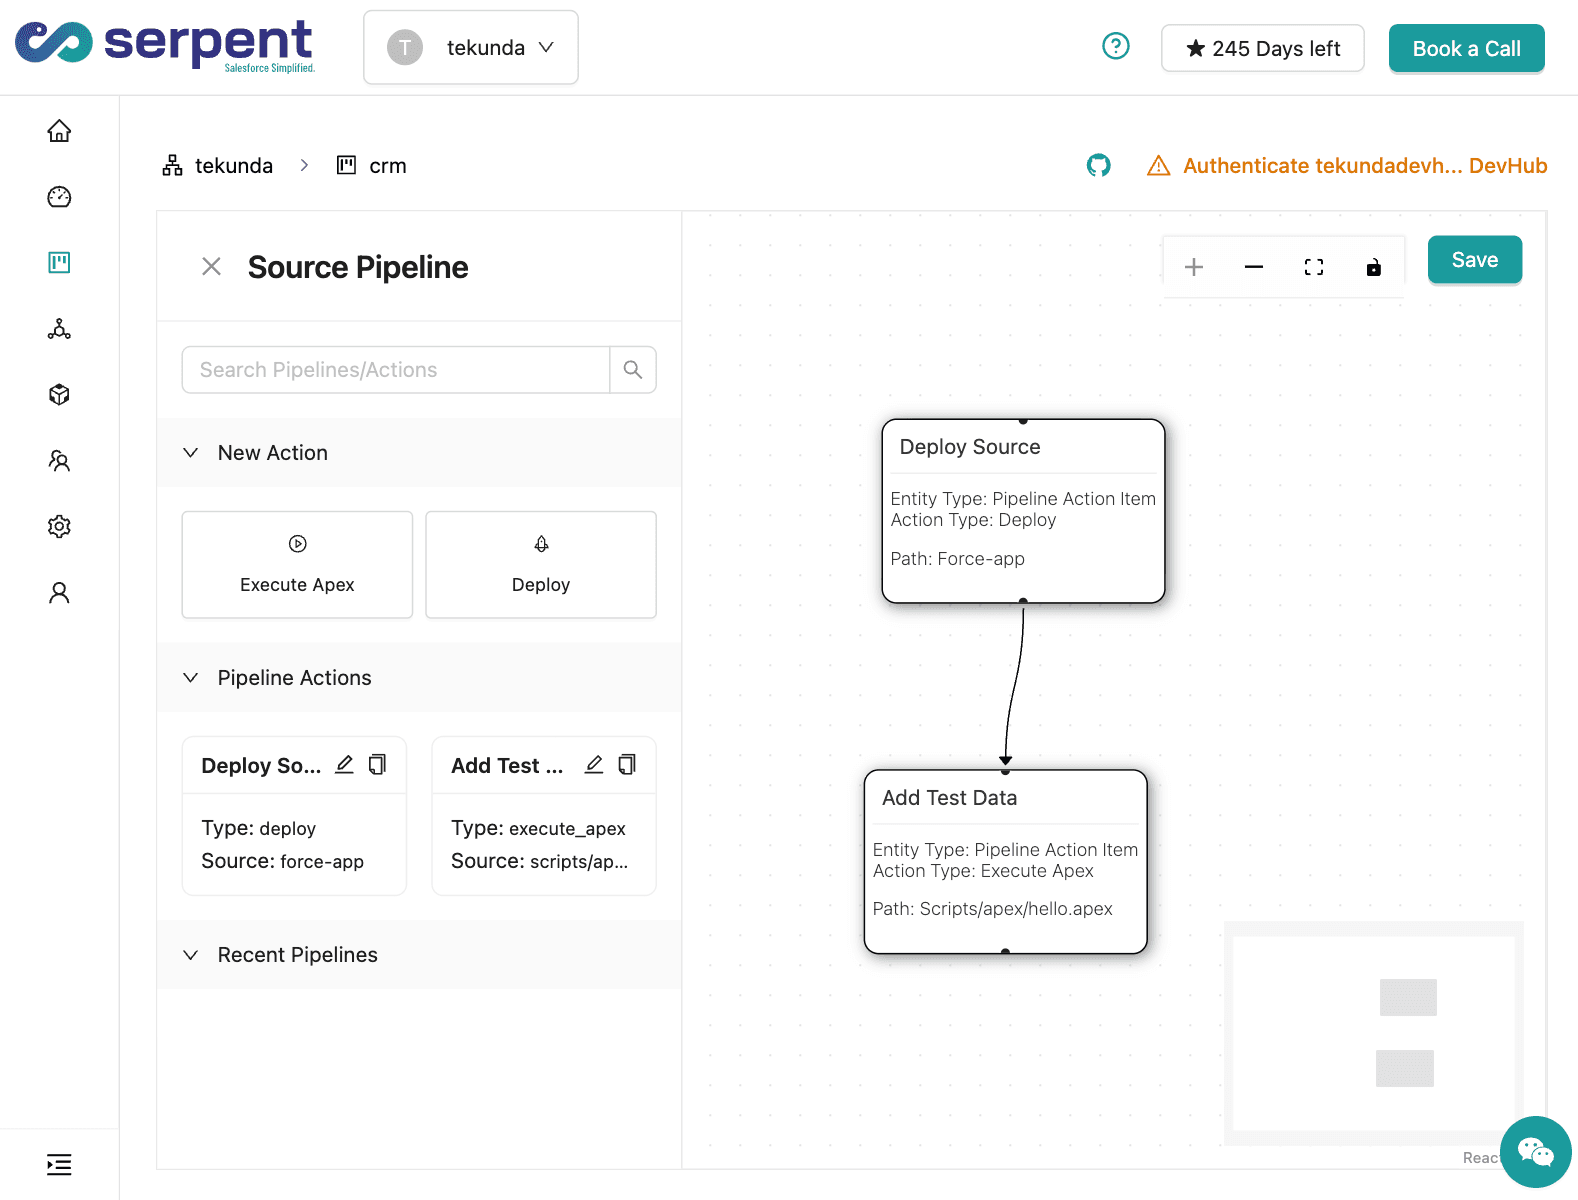Open the chat support bubble
The image size is (1578, 1200).
click(1535, 1152)
